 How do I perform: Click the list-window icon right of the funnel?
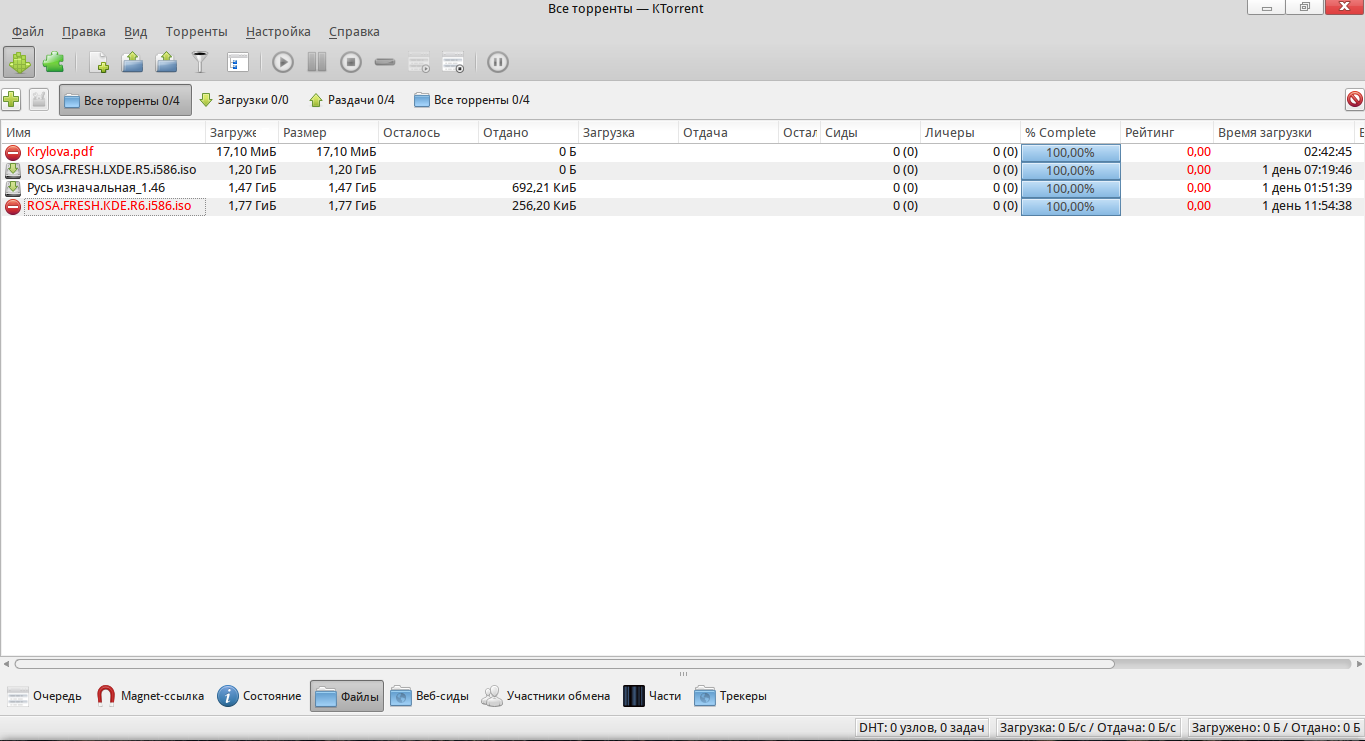click(x=237, y=63)
